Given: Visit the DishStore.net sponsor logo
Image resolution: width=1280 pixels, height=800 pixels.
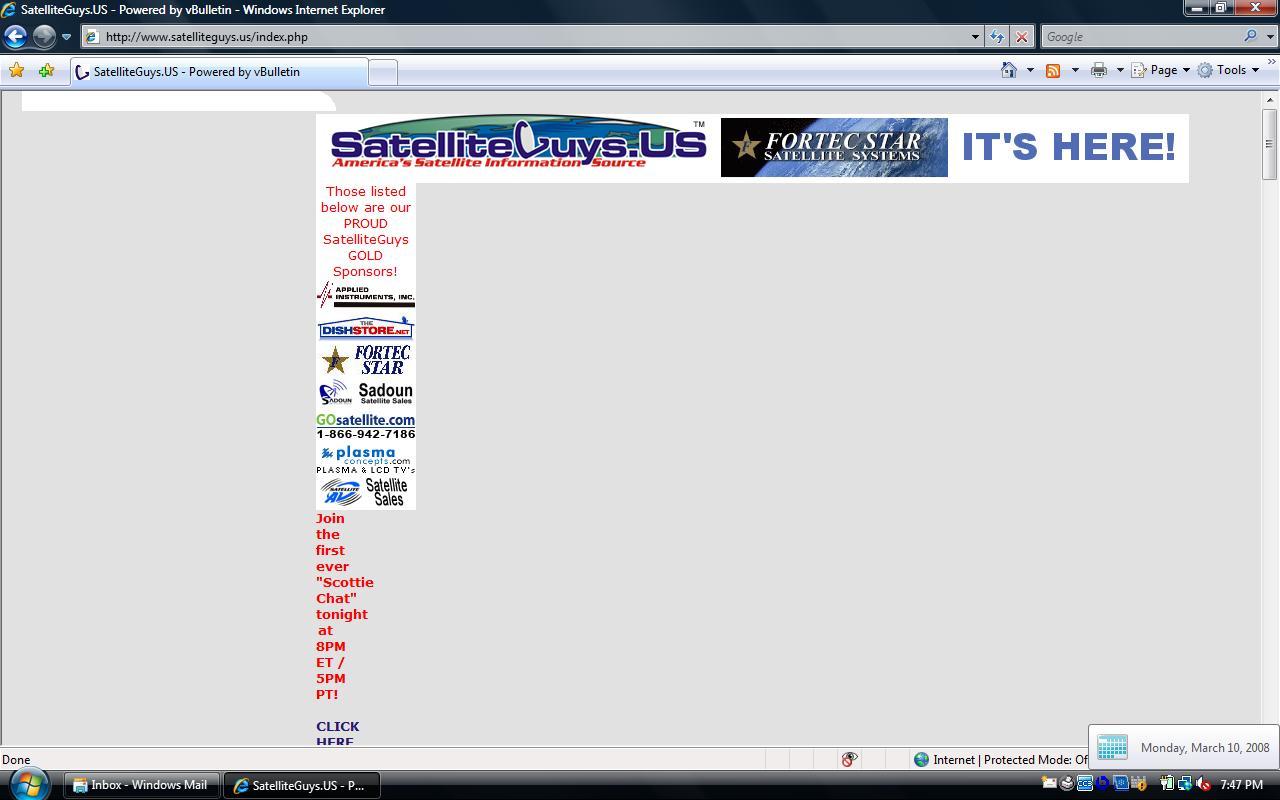Looking at the screenshot, I should click(366, 328).
